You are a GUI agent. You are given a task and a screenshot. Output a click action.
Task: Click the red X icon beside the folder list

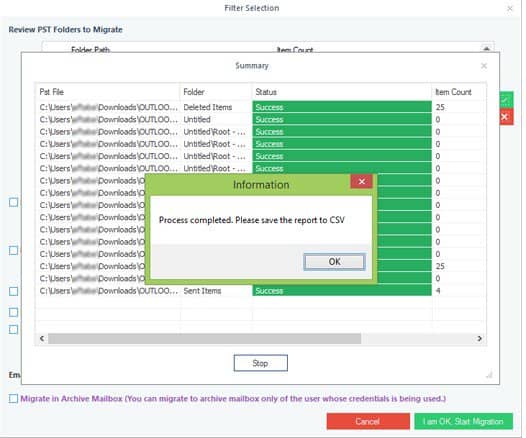[x=506, y=117]
